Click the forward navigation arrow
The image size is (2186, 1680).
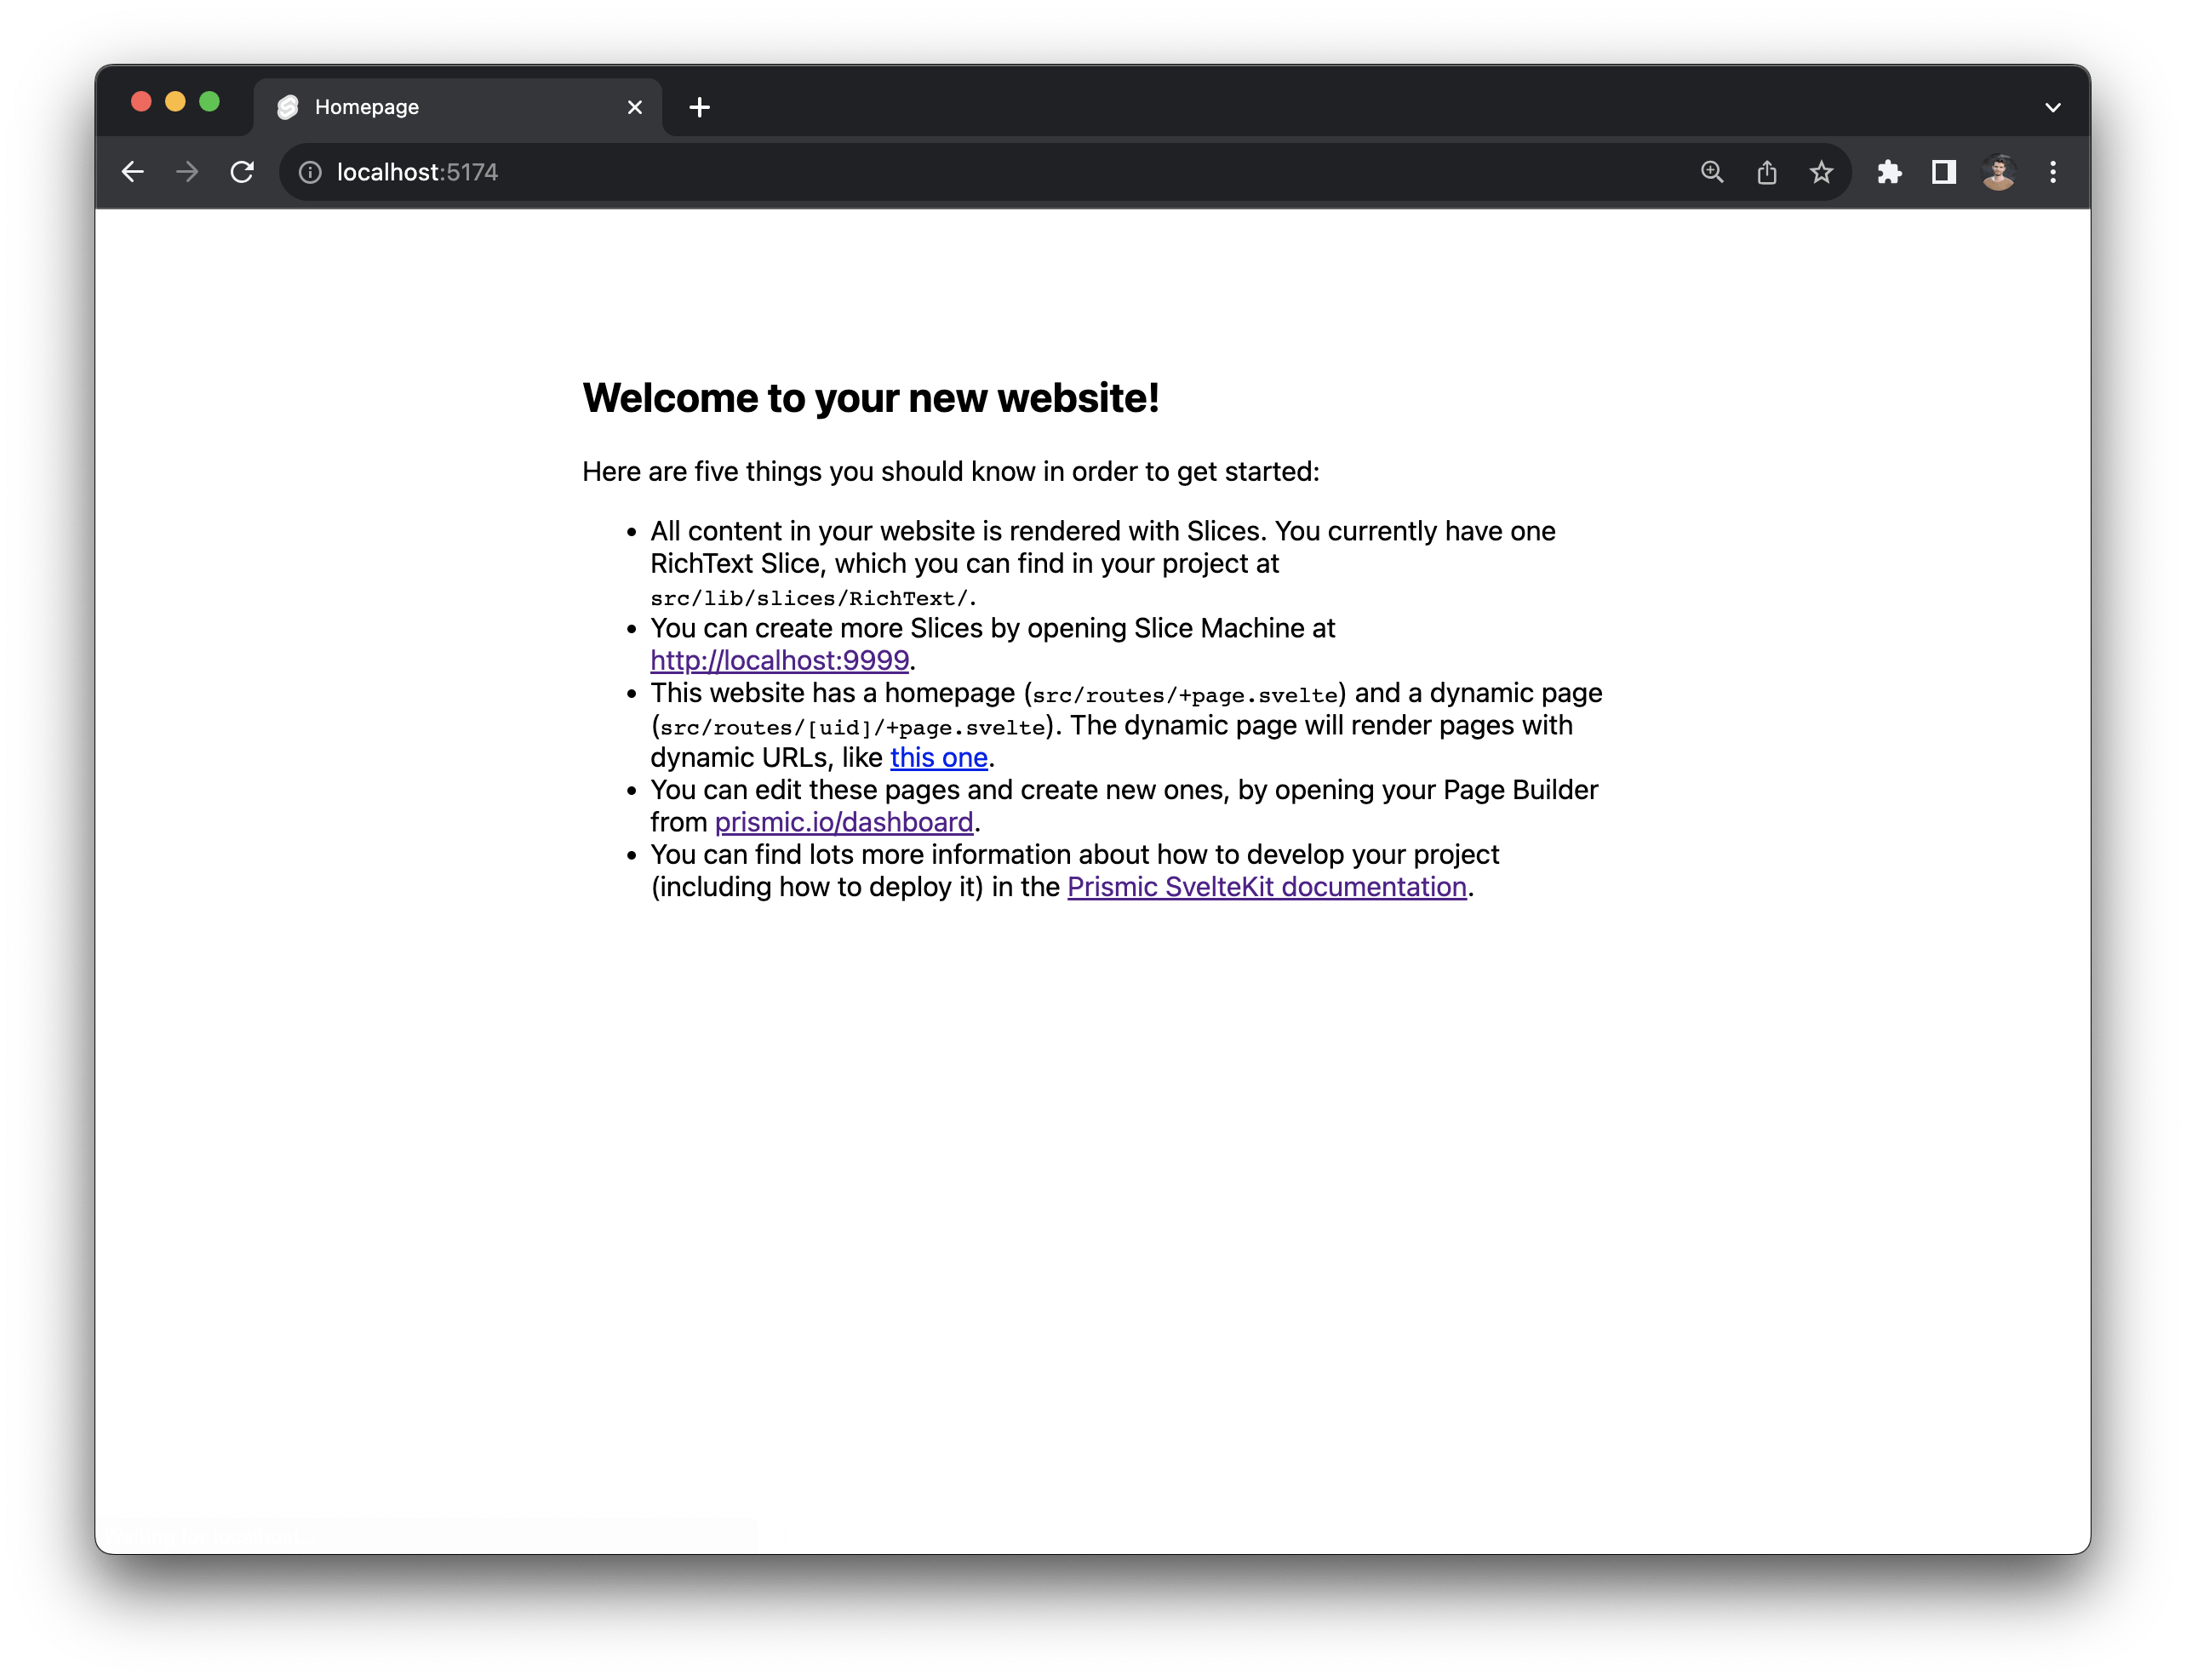pyautogui.click(x=187, y=172)
